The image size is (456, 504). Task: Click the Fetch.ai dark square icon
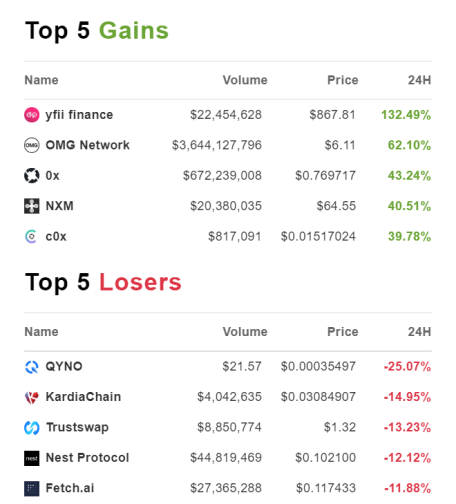[32, 488]
